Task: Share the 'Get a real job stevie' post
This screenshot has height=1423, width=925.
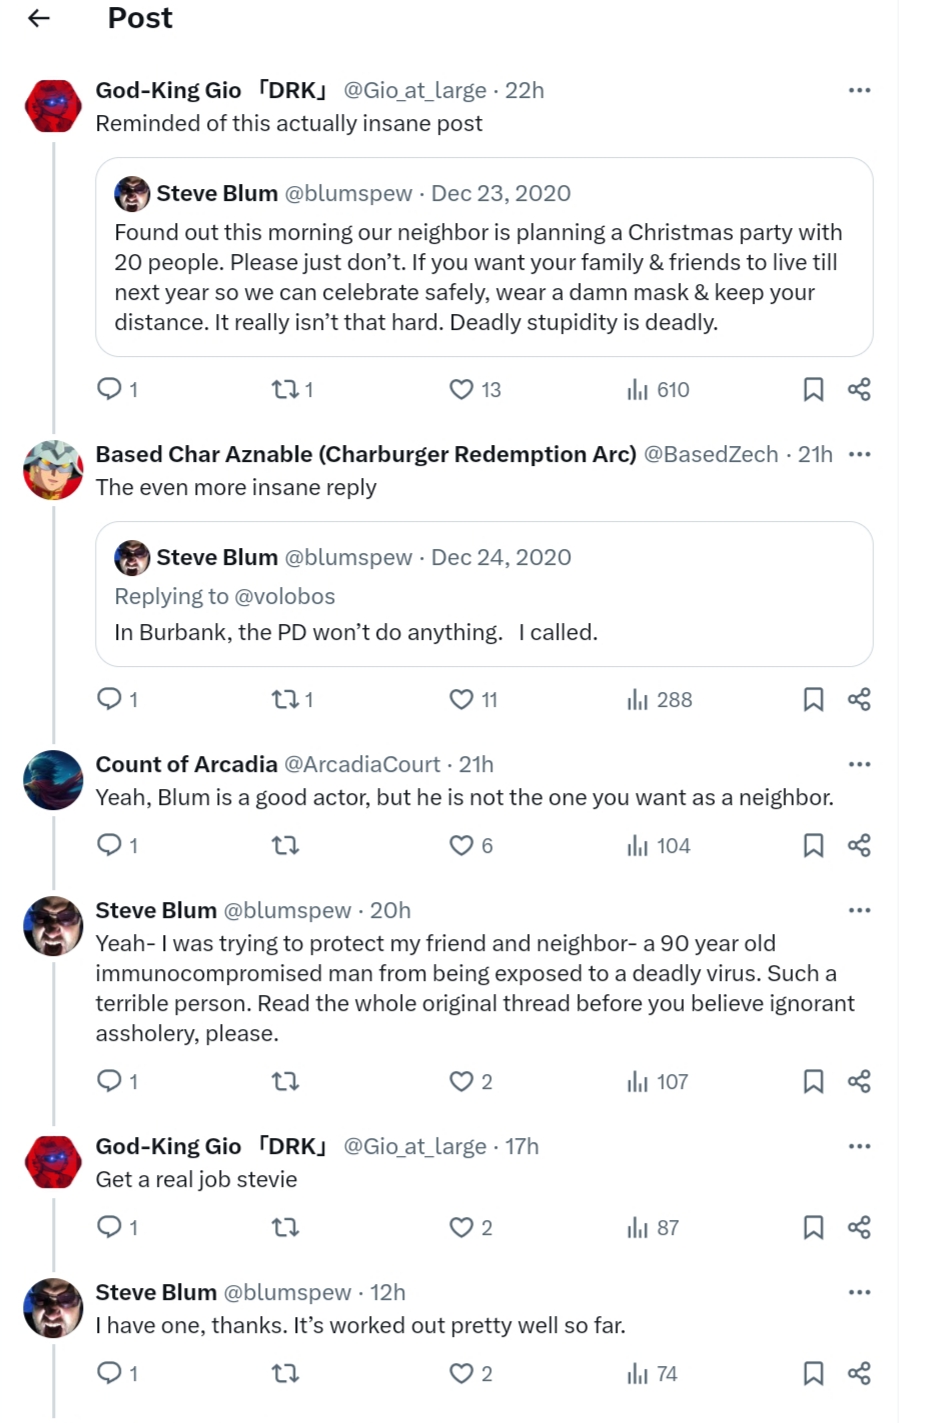Action: pos(859,1227)
